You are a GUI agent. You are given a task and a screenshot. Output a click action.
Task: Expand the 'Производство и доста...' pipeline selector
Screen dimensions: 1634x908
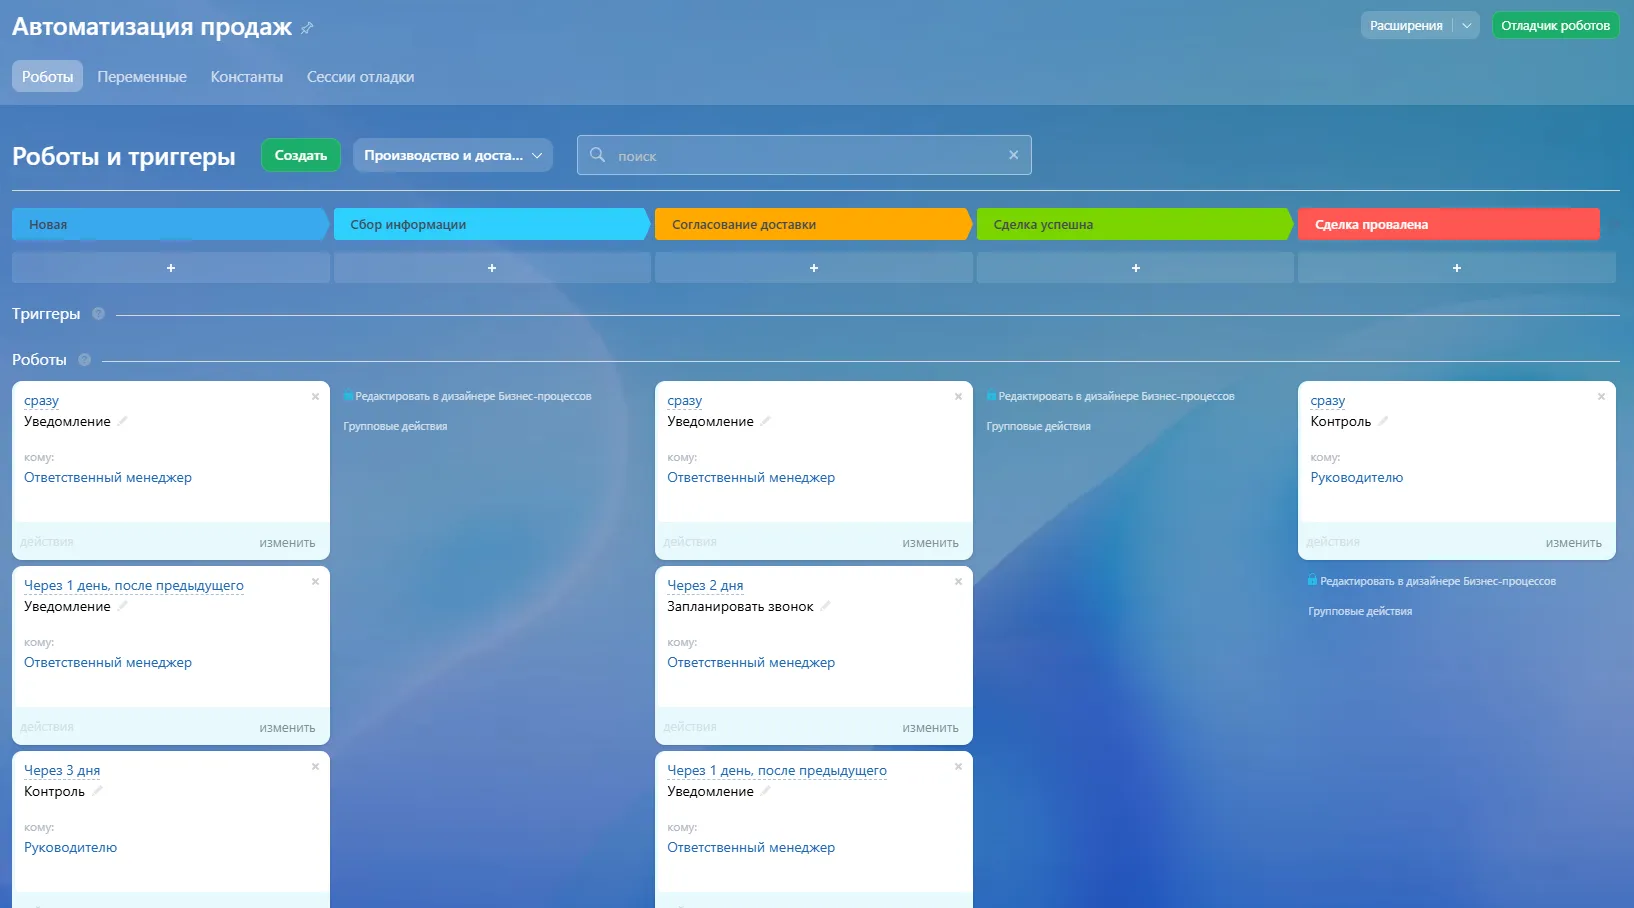click(x=453, y=155)
